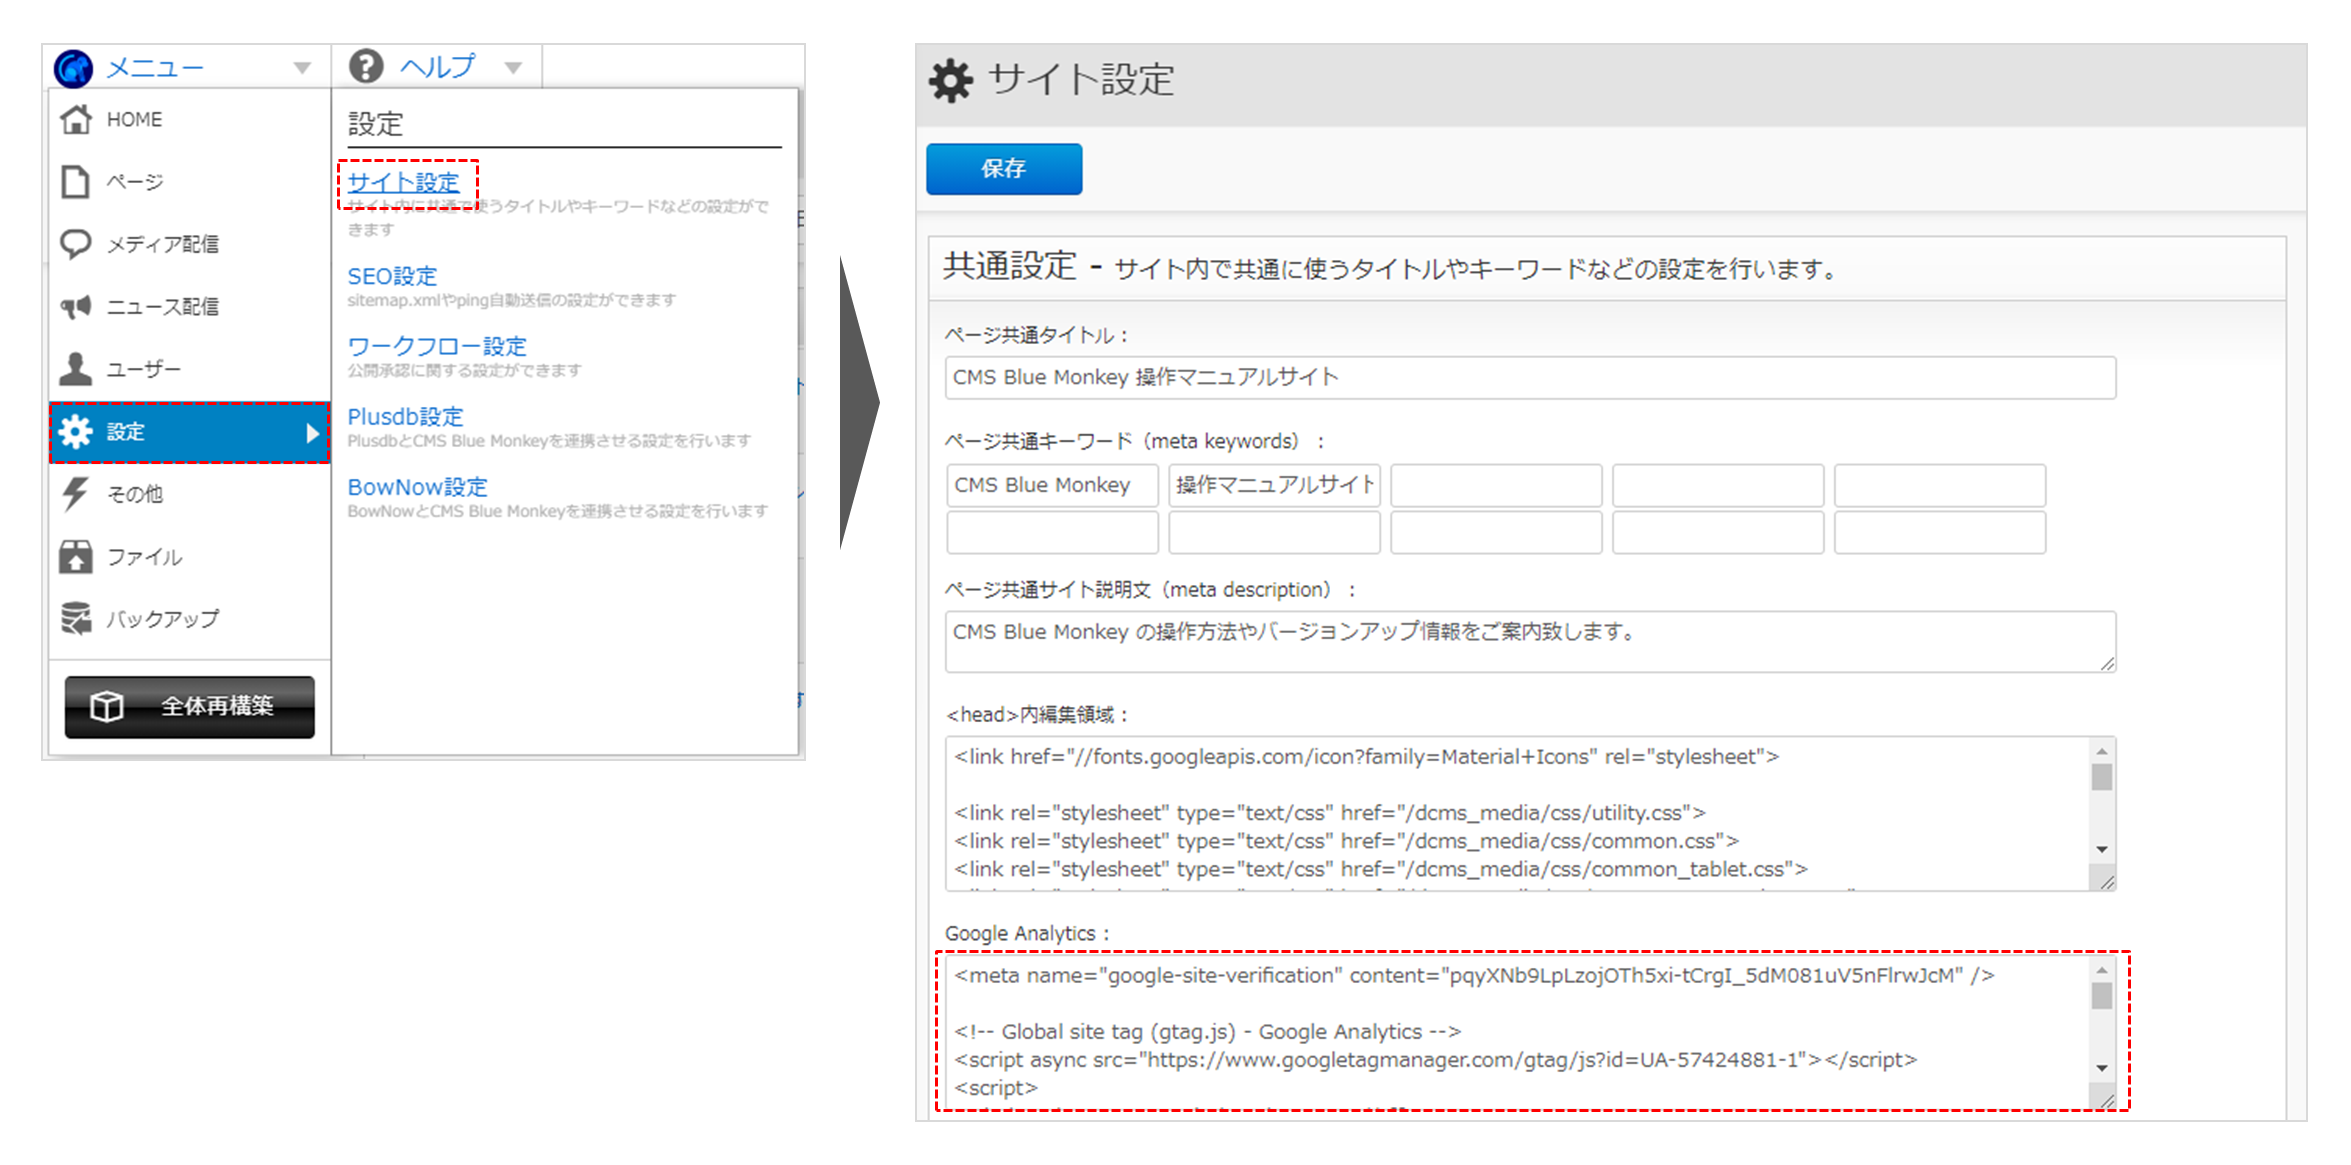This screenshot has height=1165, width=2351.
Task: Click the keyword field containing CMS Blue Monkey
Action: [1052, 485]
